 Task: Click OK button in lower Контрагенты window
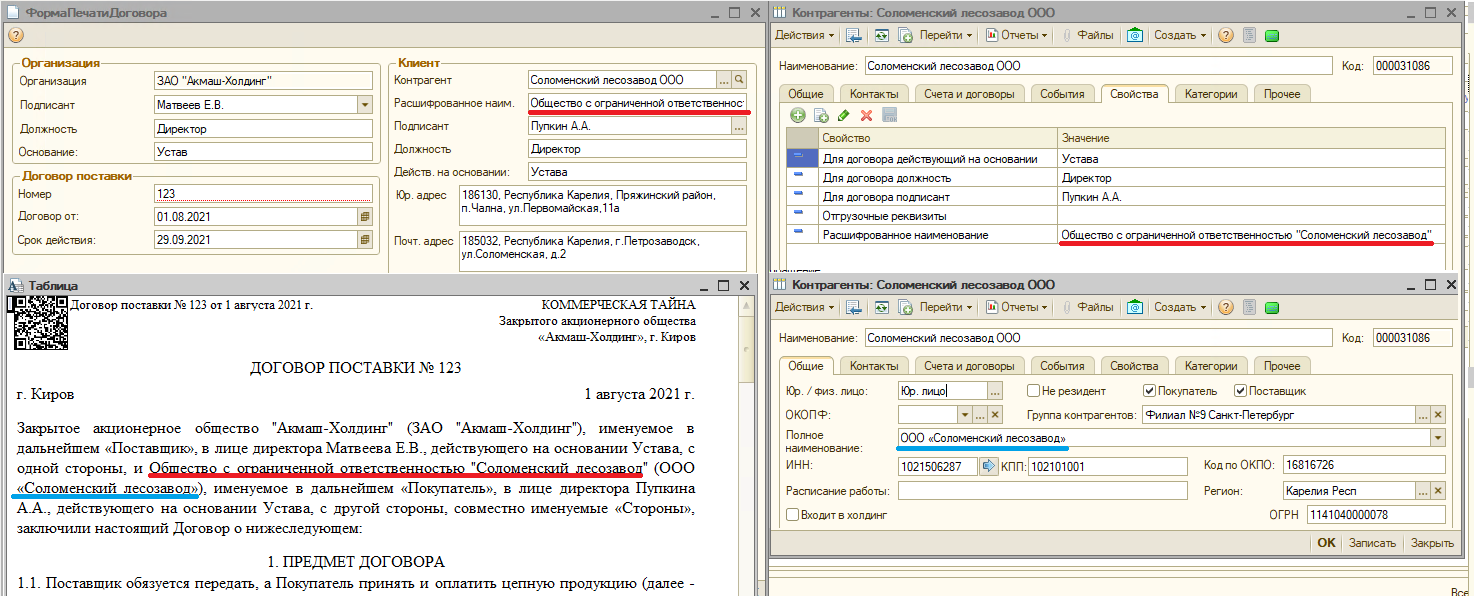(x=1326, y=543)
